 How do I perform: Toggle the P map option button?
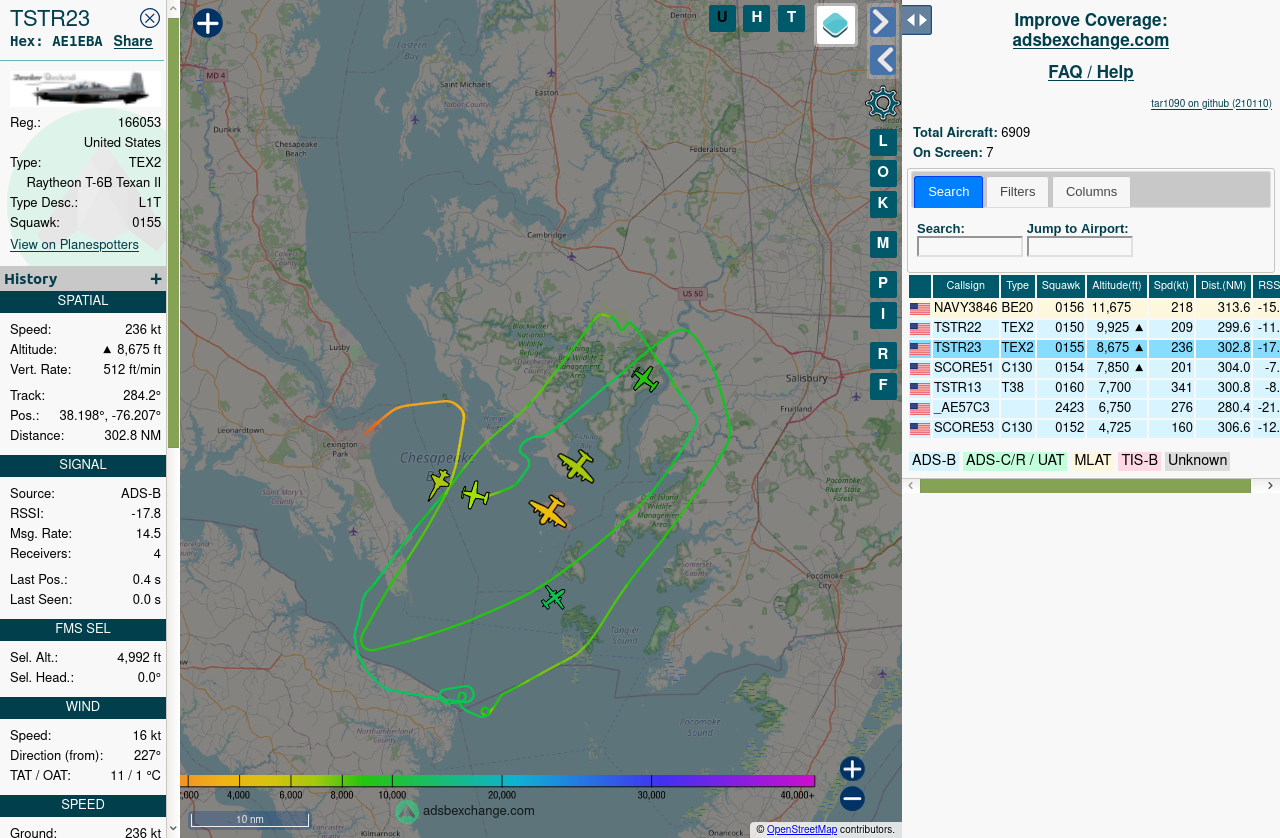point(883,284)
